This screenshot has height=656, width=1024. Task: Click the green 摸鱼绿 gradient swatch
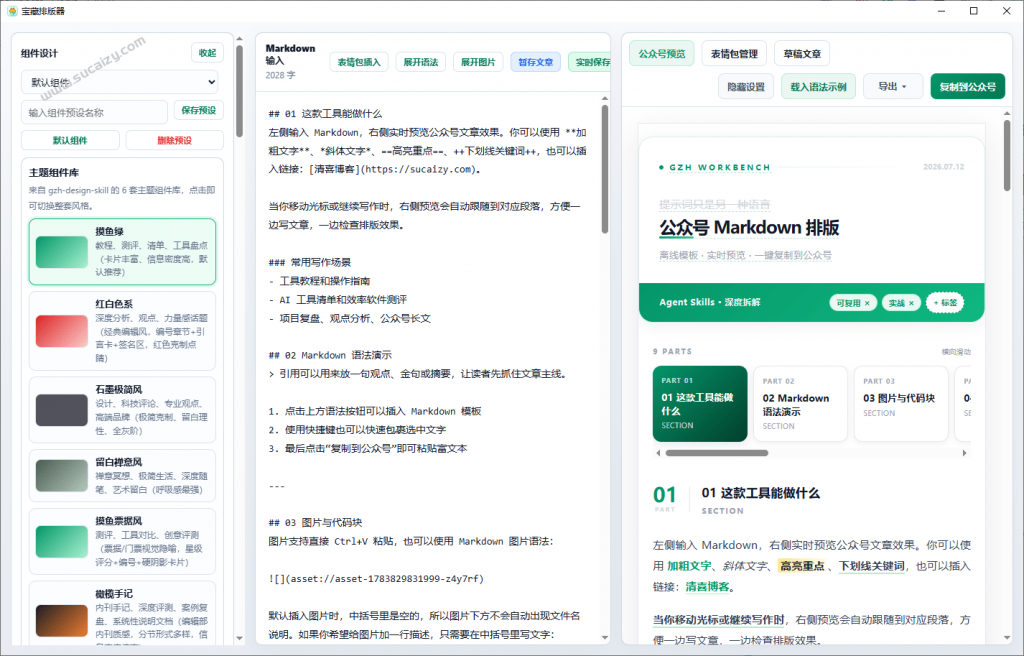(61, 252)
